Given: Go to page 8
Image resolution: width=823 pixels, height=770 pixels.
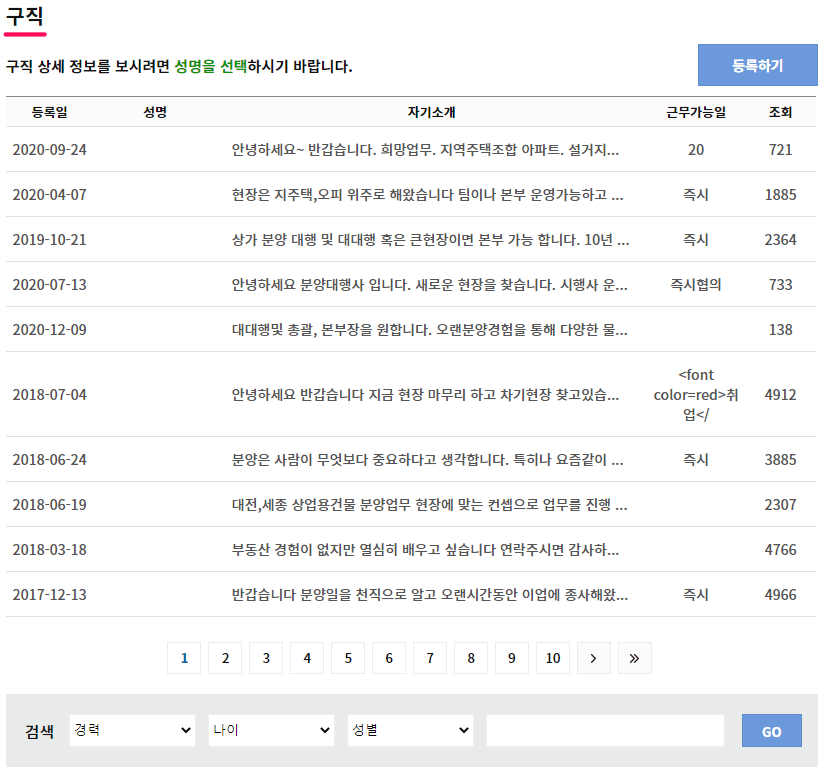Looking at the screenshot, I should point(471,658).
